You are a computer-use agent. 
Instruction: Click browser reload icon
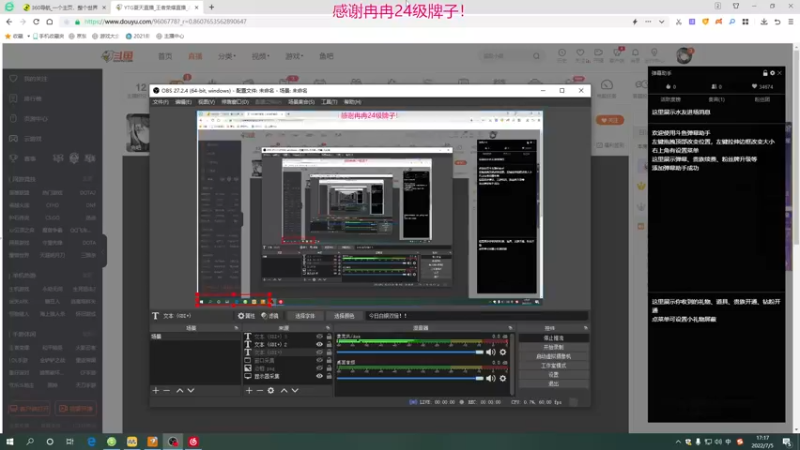tap(36, 22)
